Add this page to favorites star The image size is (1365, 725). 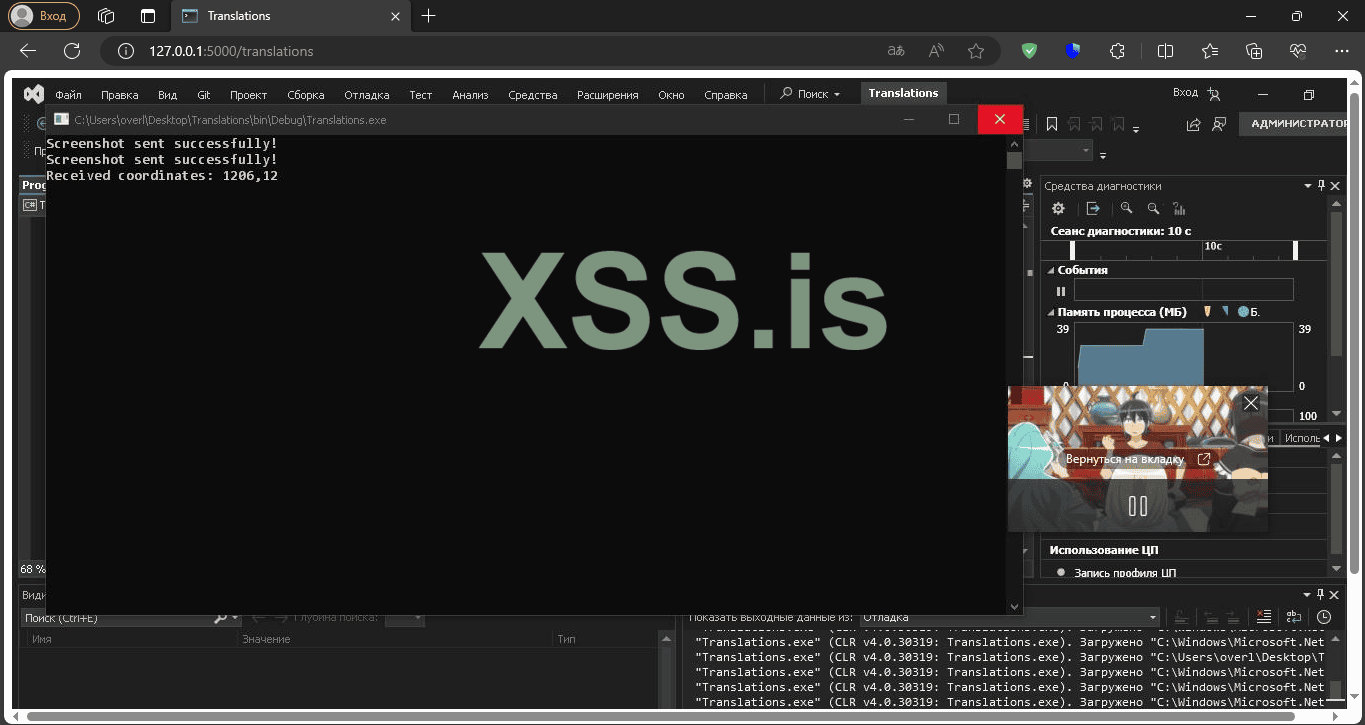976,51
